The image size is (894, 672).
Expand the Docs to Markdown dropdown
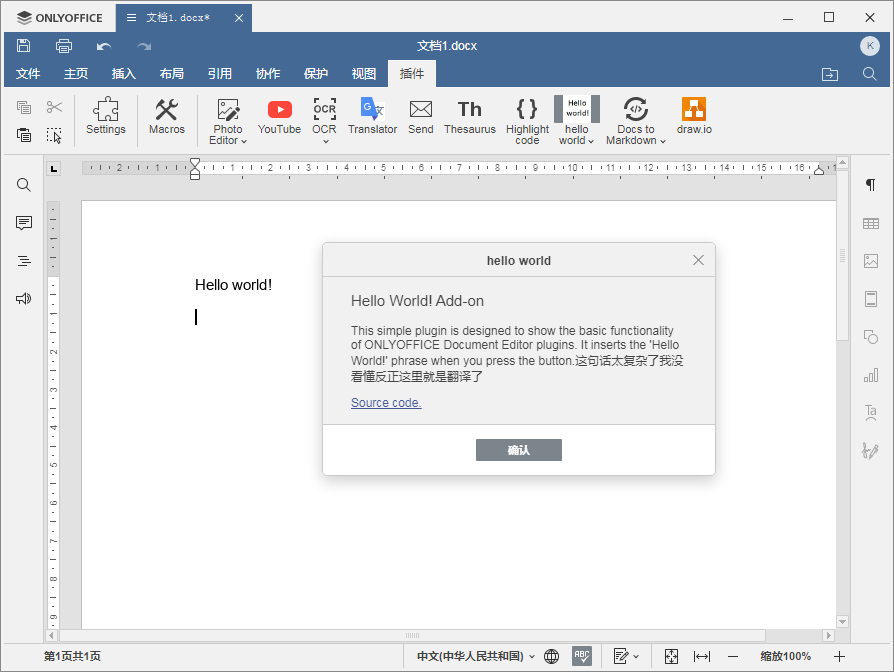pyautogui.click(x=663, y=141)
